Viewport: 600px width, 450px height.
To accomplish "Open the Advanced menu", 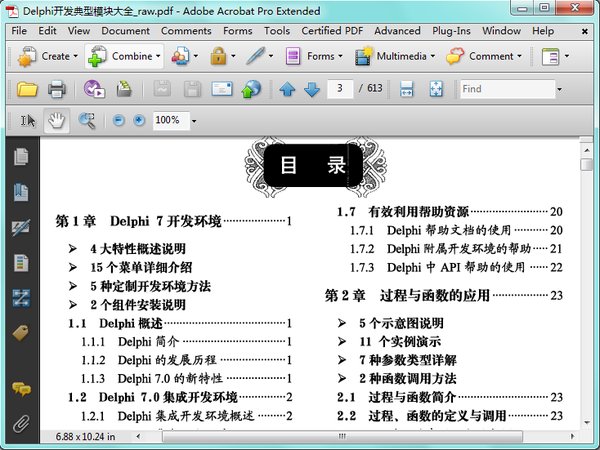I will [x=397, y=31].
